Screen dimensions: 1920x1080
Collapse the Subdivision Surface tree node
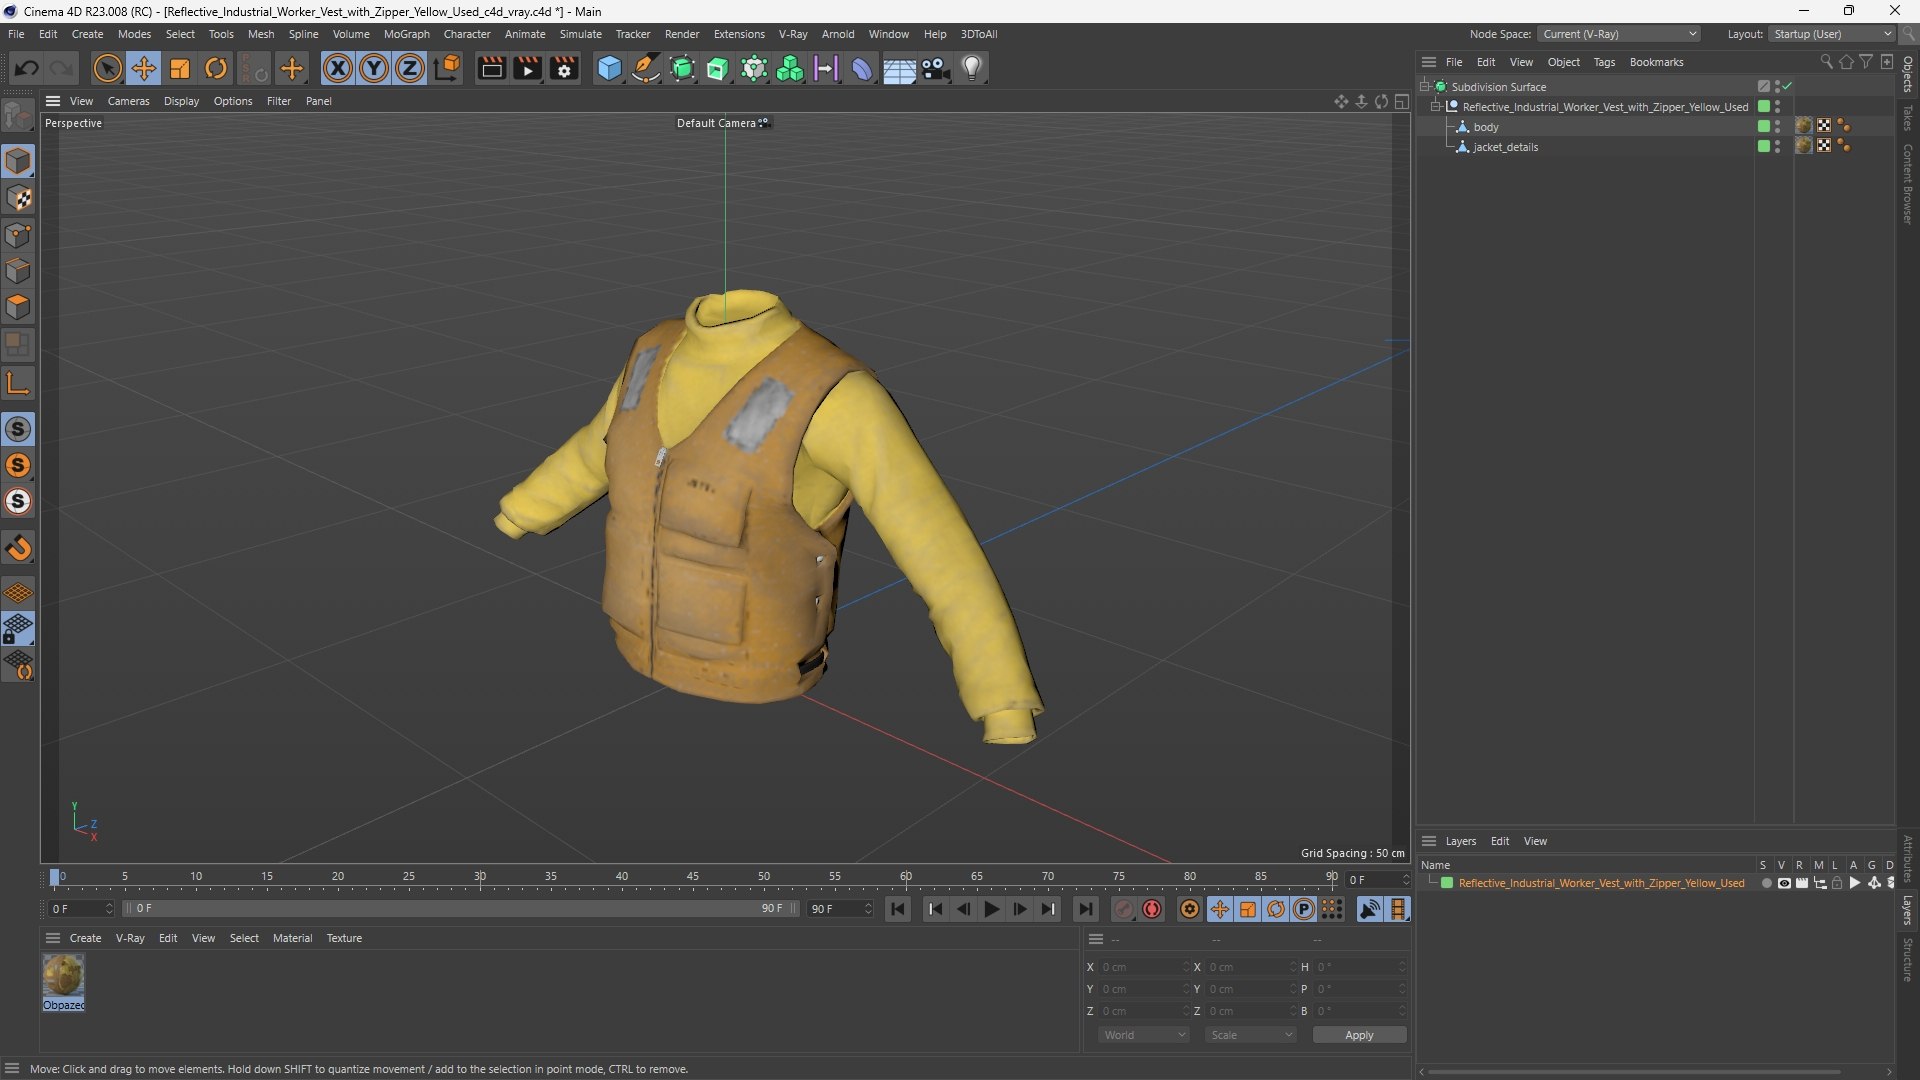(x=1424, y=87)
